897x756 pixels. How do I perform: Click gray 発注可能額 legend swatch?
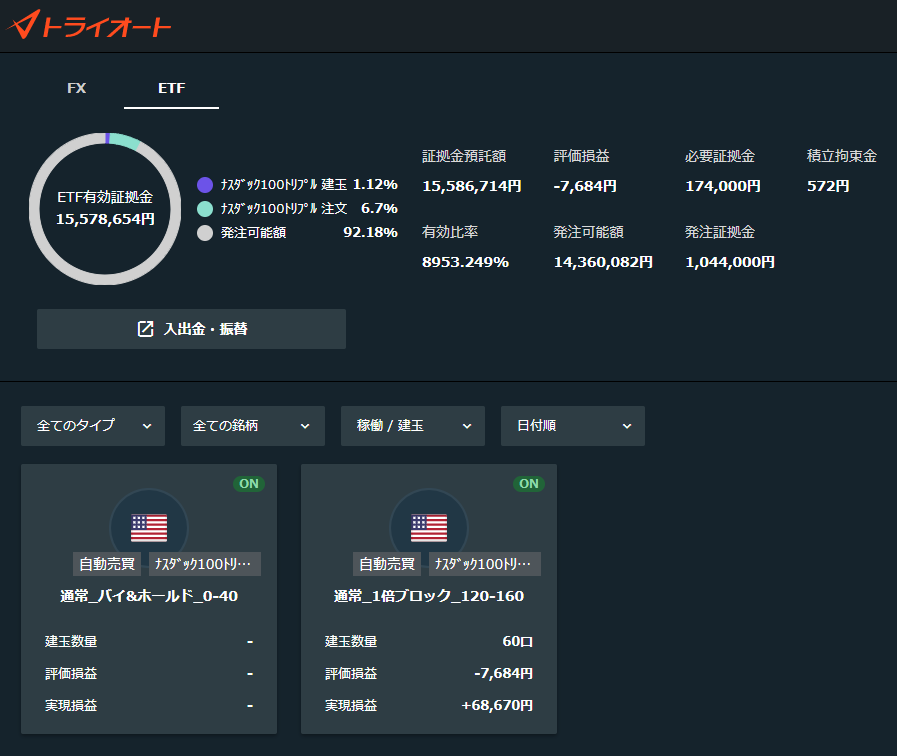(205, 233)
